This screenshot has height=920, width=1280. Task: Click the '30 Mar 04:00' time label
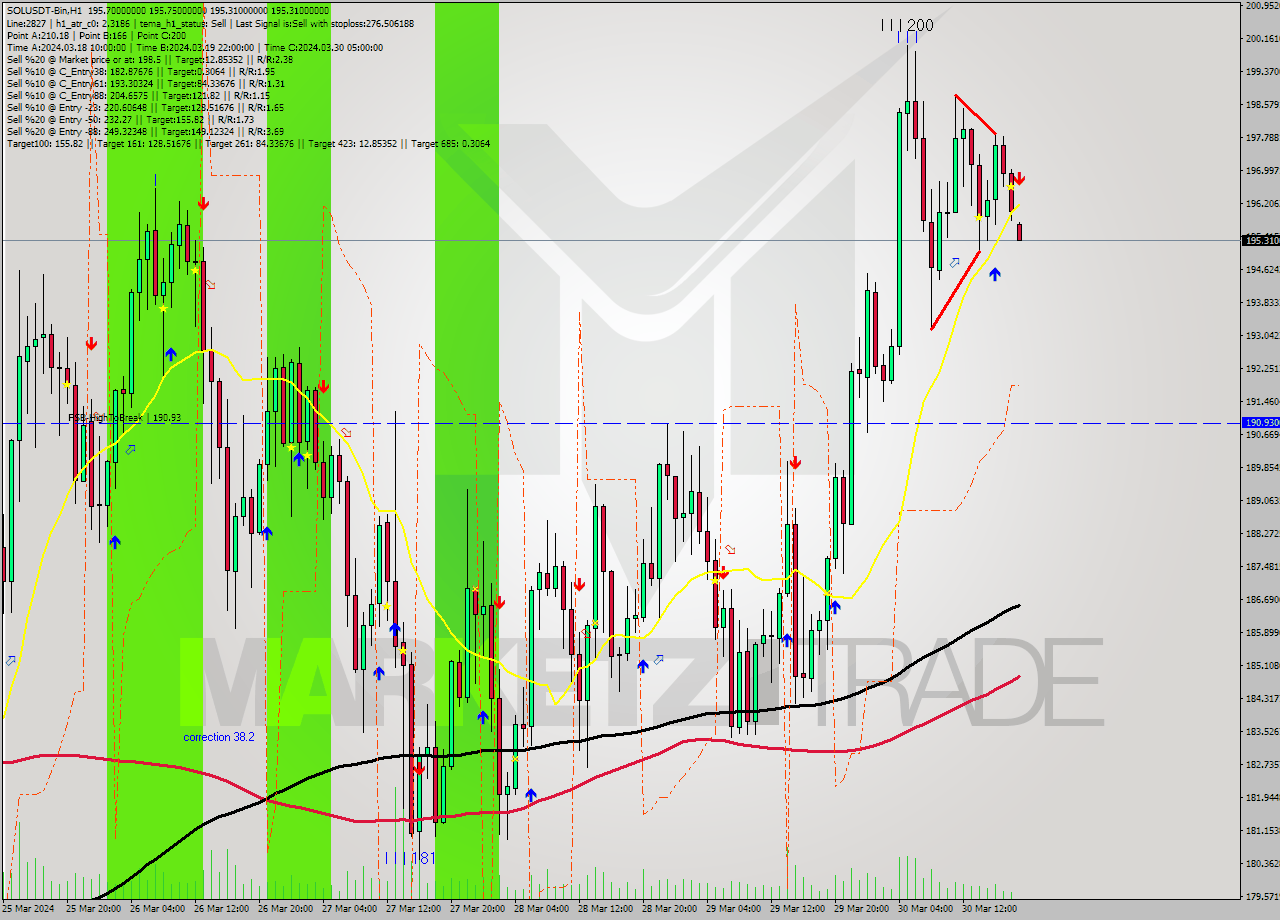(x=928, y=909)
